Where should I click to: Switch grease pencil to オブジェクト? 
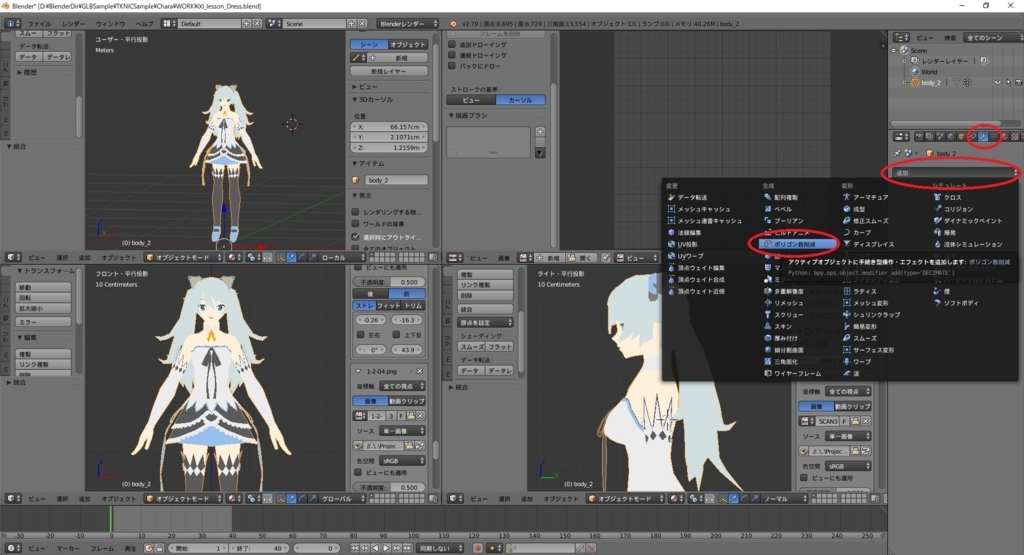point(408,44)
